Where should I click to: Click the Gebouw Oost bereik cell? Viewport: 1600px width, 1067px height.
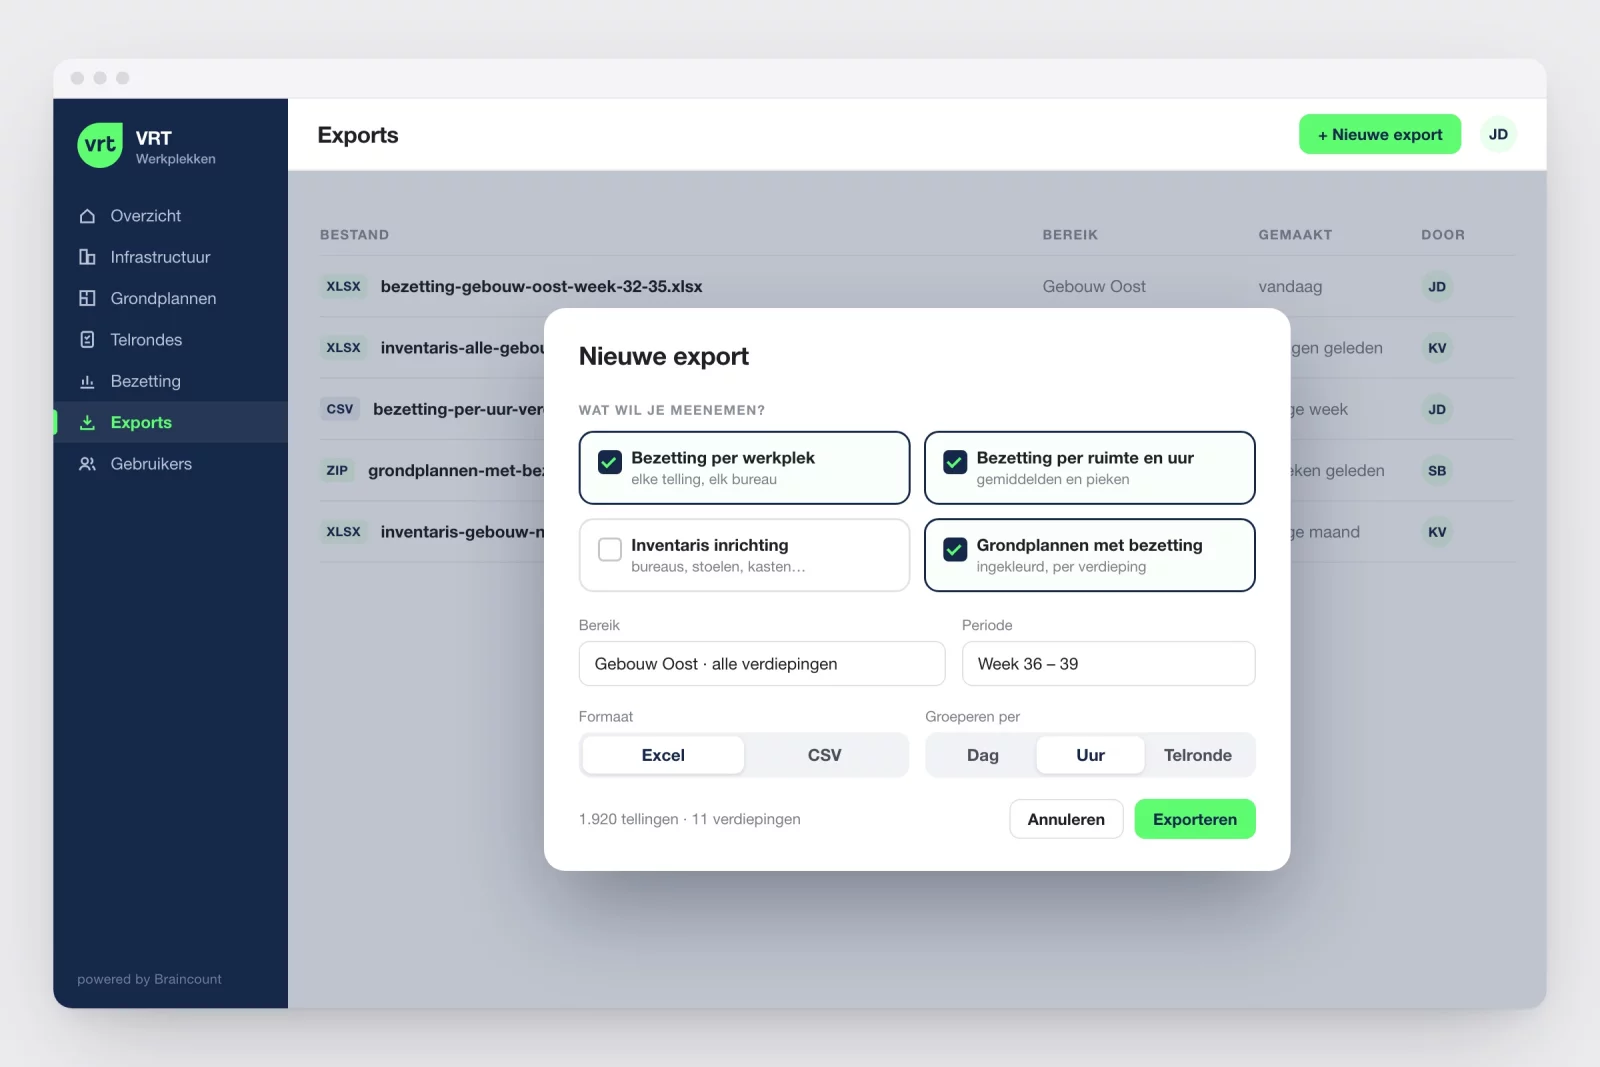[1094, 286]
